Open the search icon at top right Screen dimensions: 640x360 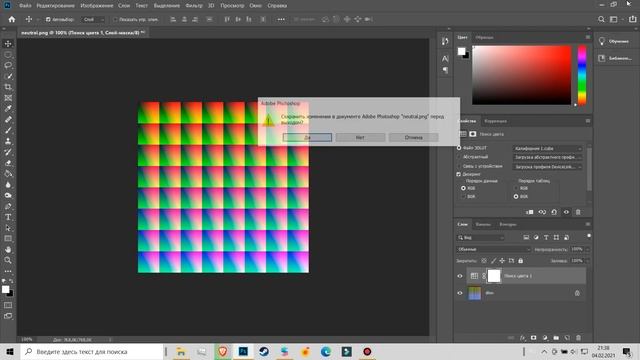pos(601,19)
